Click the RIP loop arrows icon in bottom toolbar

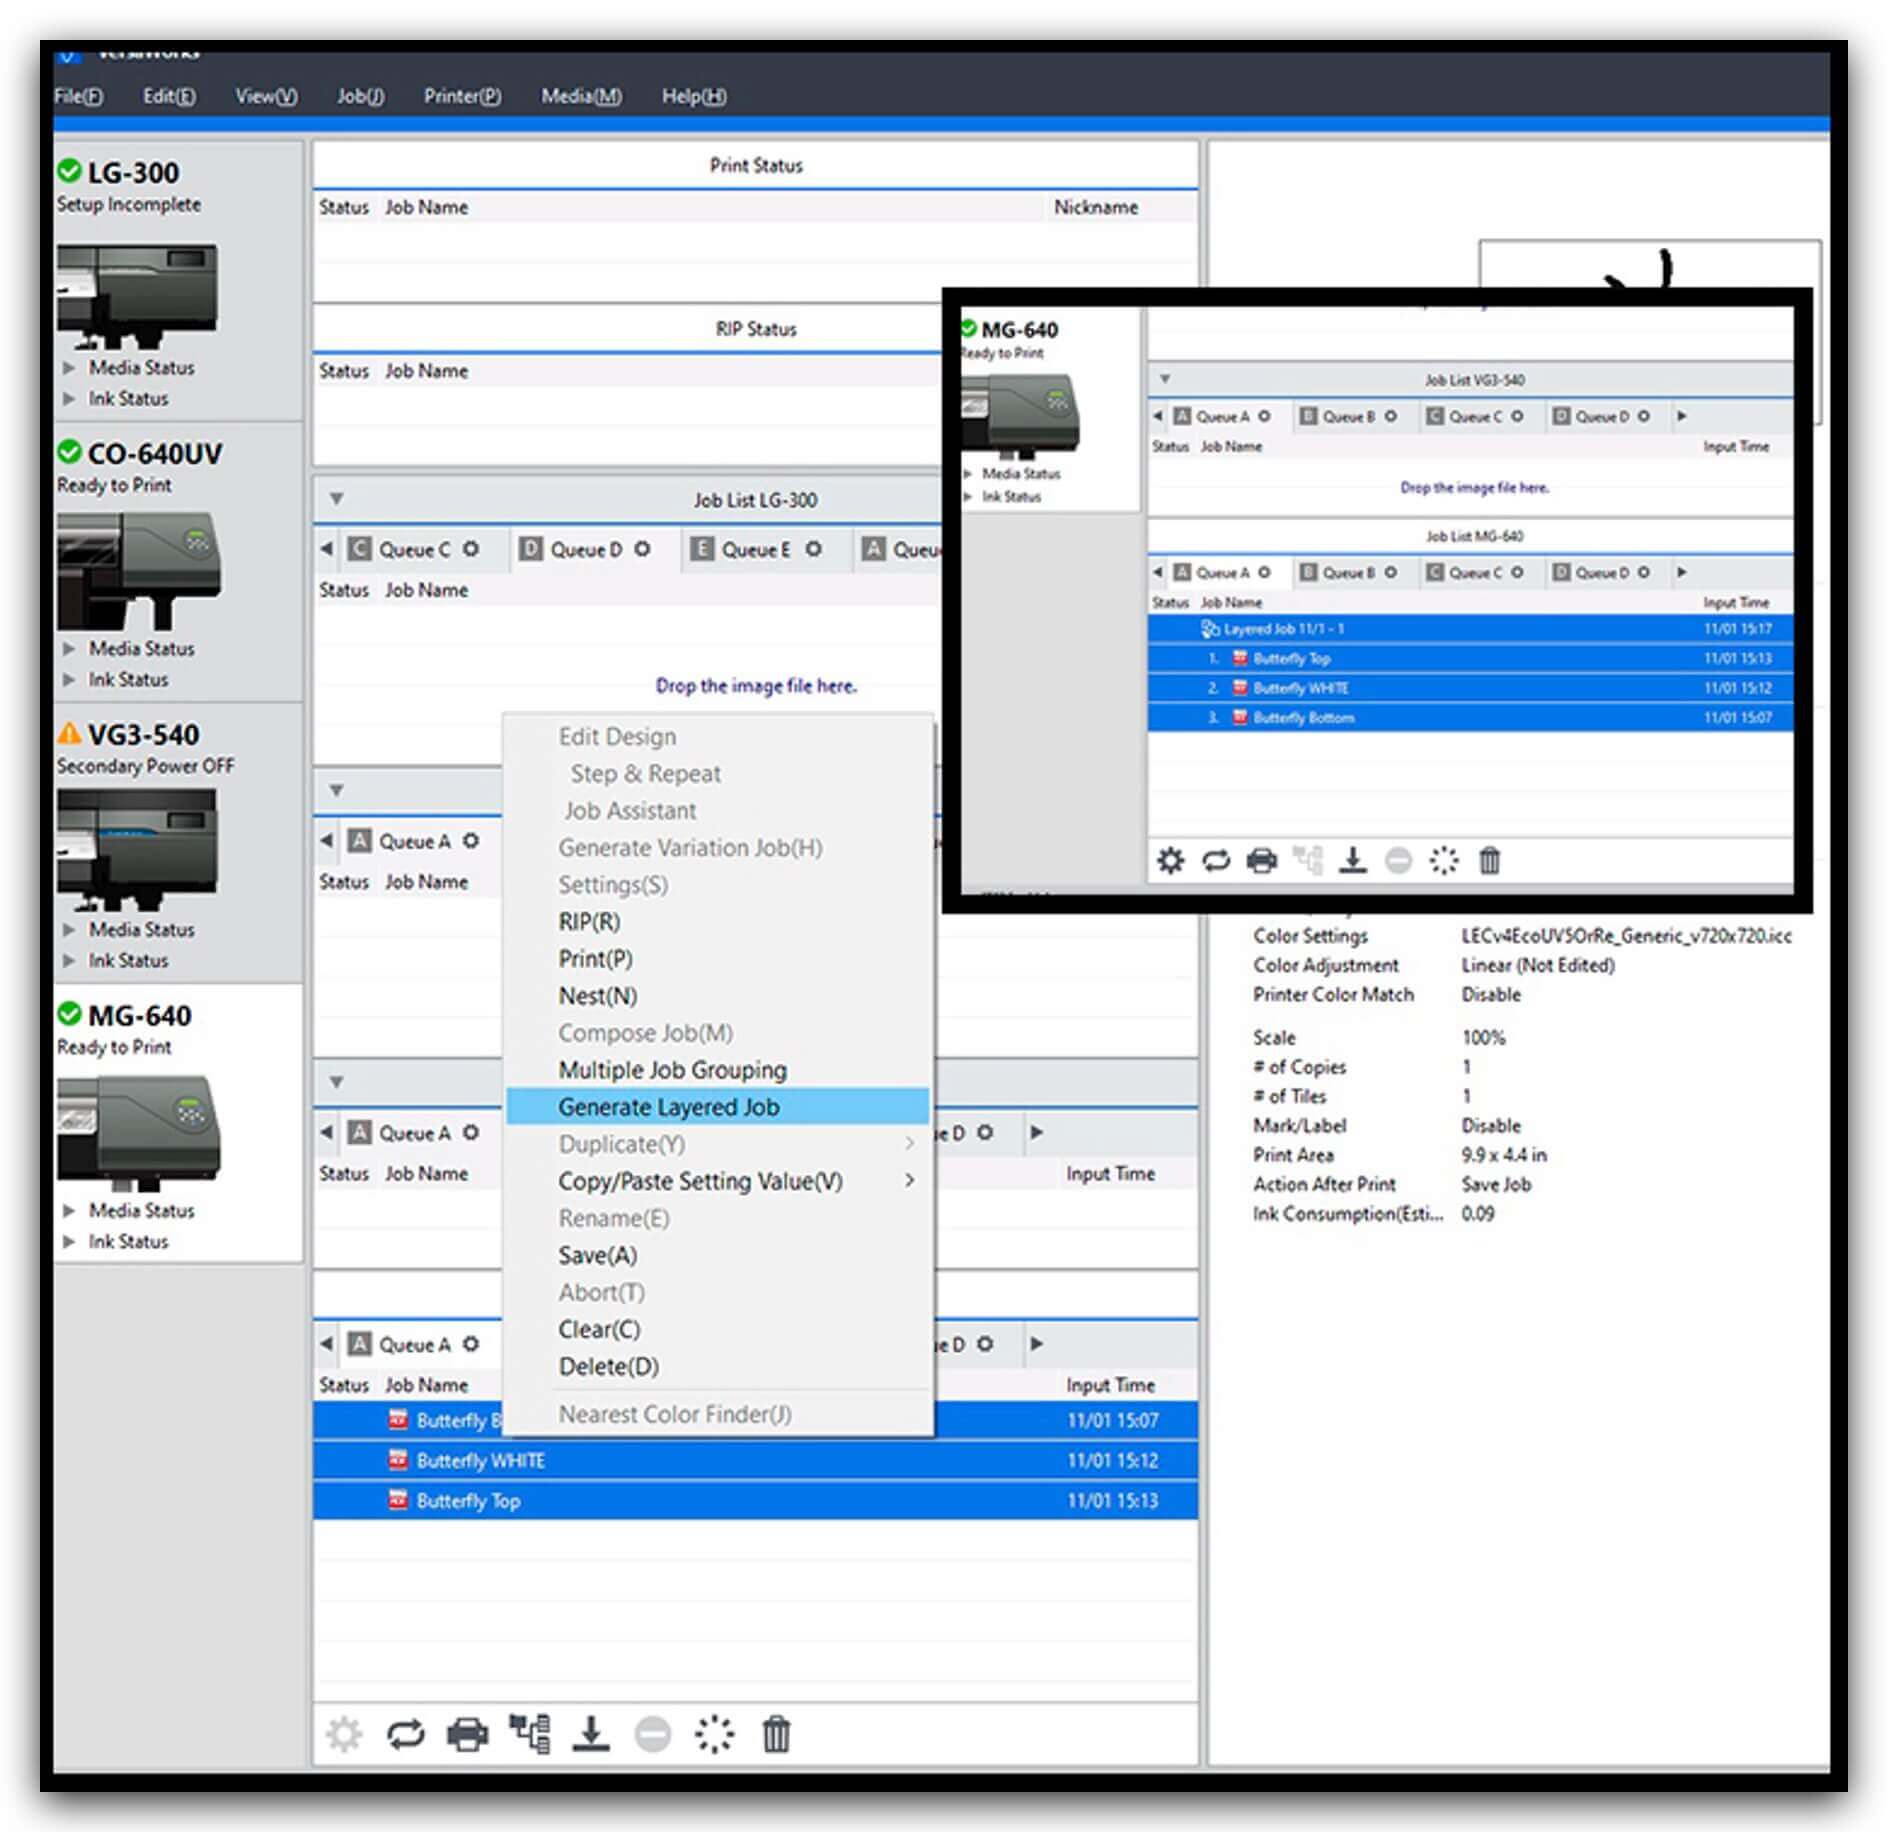click(x=406, y=1734)
